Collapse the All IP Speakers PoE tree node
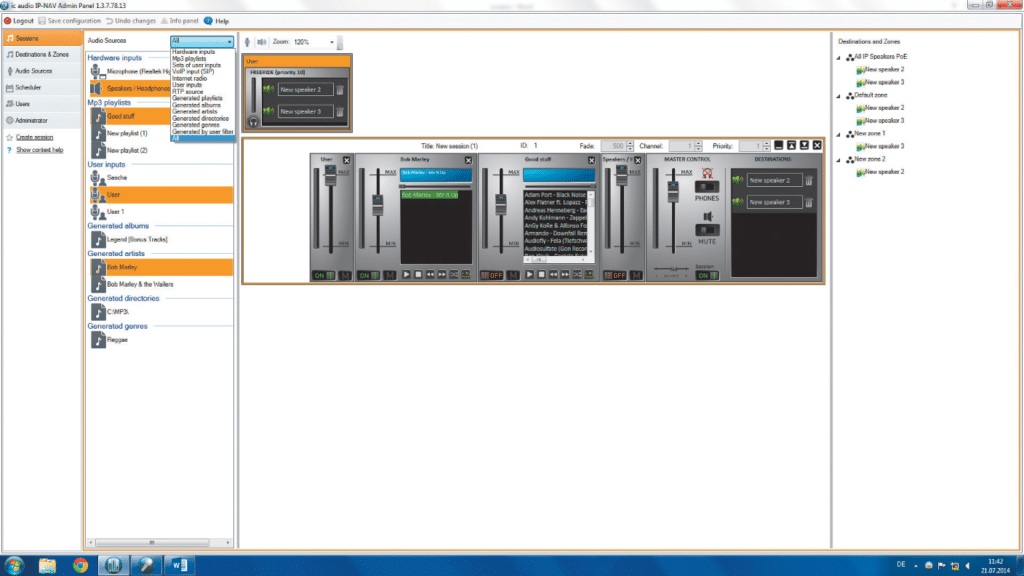Image resolution: width=1024 pixels, height=576 pixels. point(838,57)
